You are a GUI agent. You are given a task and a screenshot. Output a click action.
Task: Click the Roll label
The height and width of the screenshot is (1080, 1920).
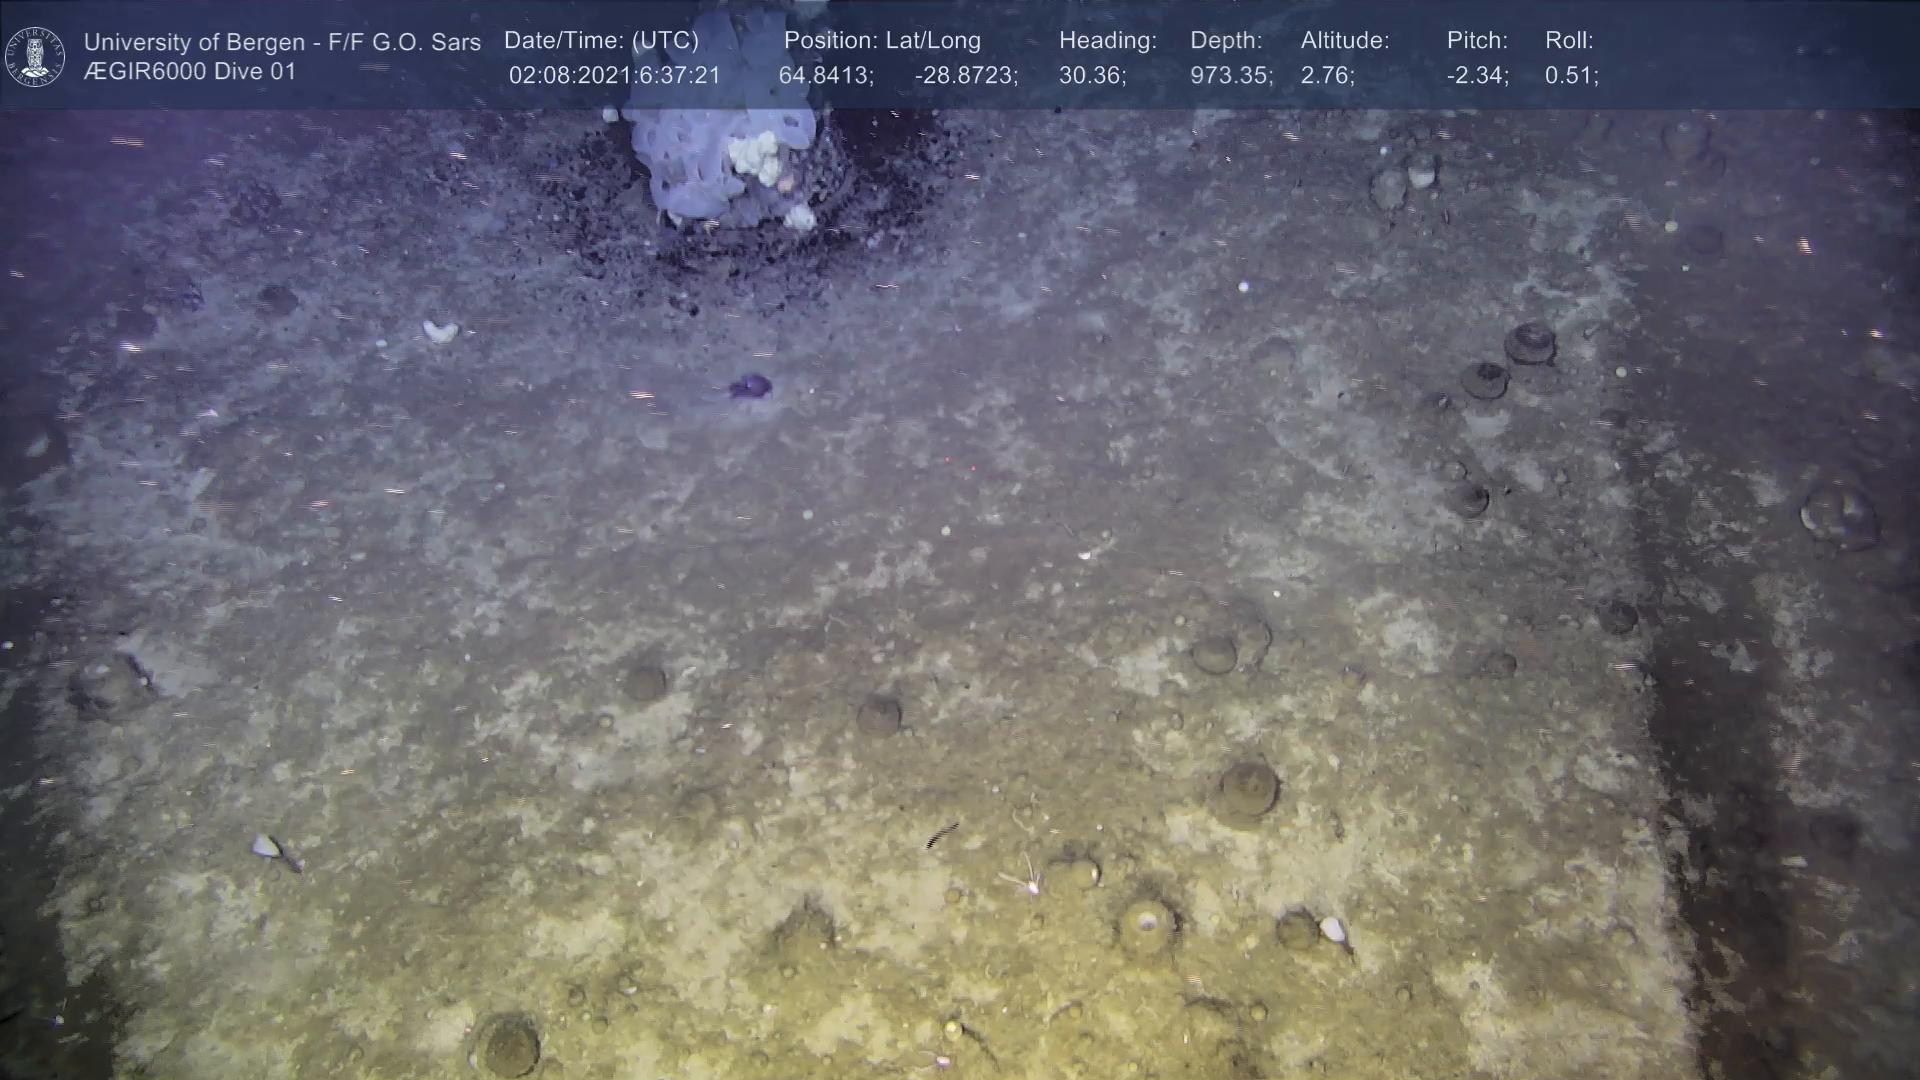[x=1569, y=41]
